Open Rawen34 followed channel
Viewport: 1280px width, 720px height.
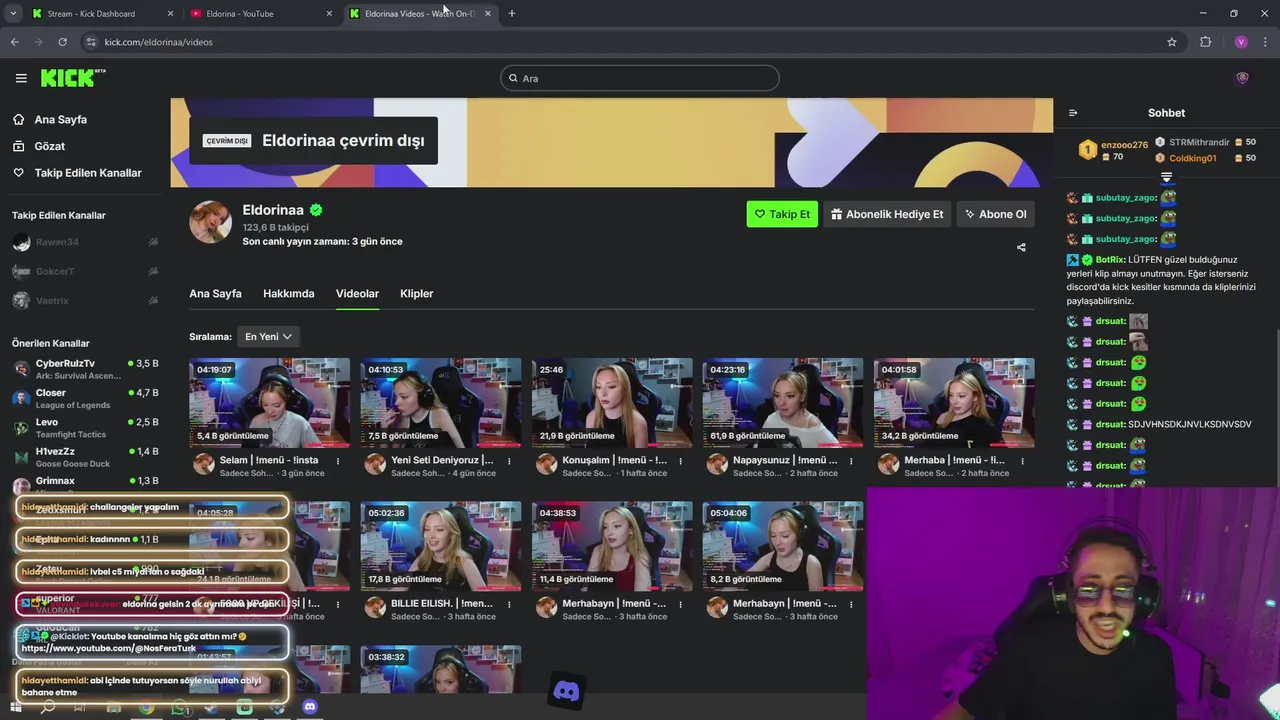85,242
